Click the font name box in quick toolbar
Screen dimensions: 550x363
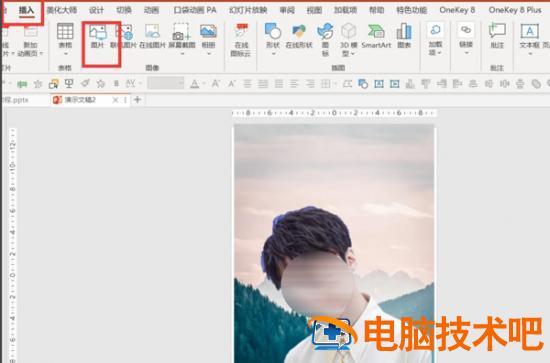(166, 83)
